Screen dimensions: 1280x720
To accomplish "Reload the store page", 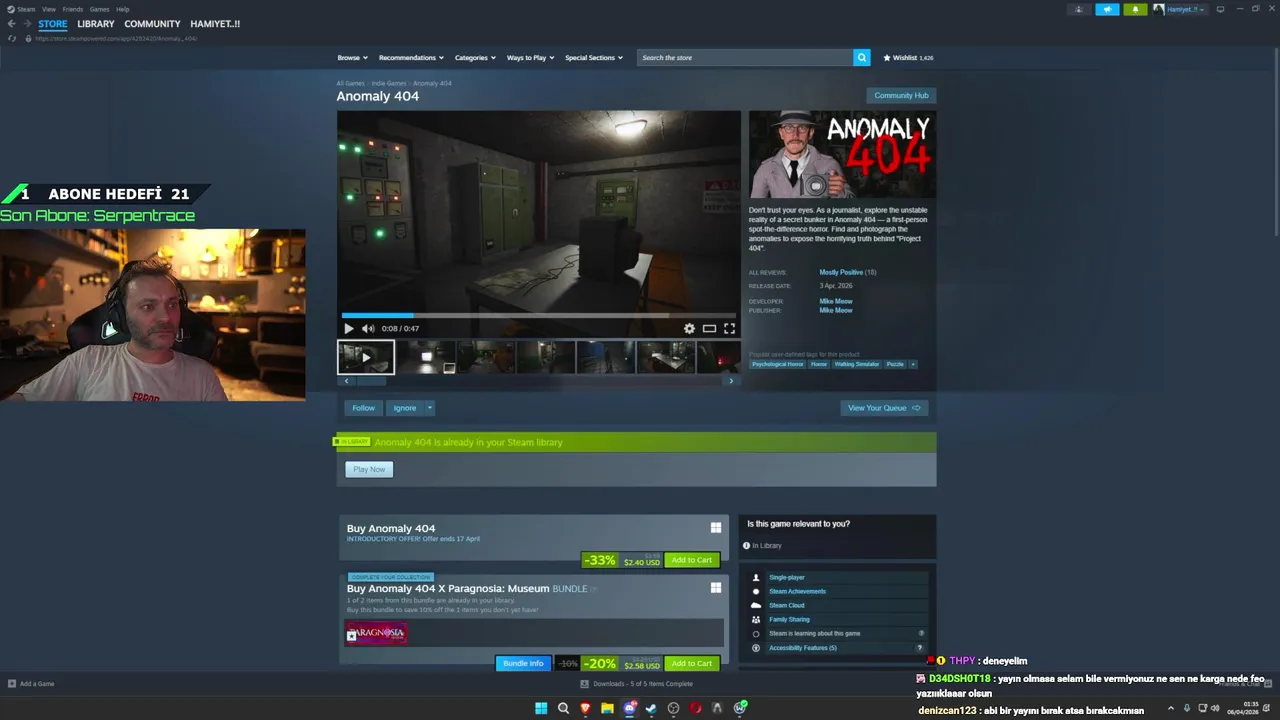I will 12,38.
